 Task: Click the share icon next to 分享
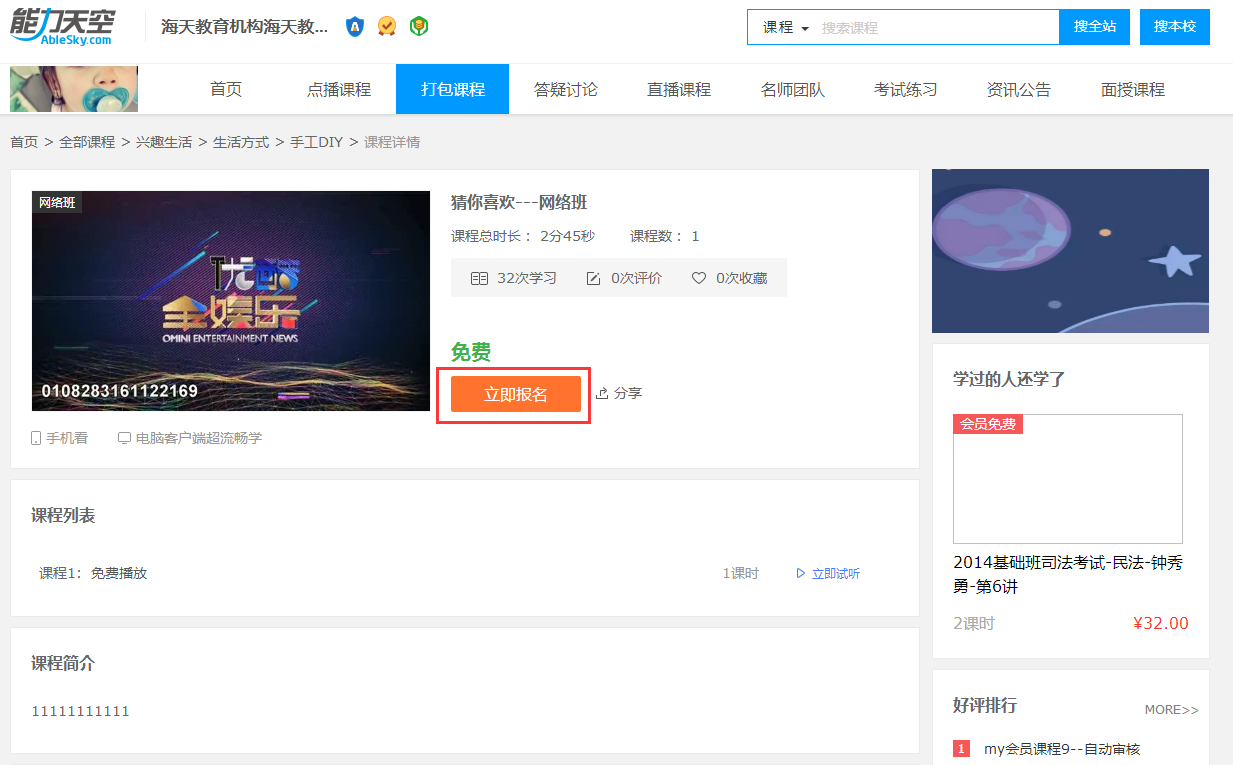(602, 393)
